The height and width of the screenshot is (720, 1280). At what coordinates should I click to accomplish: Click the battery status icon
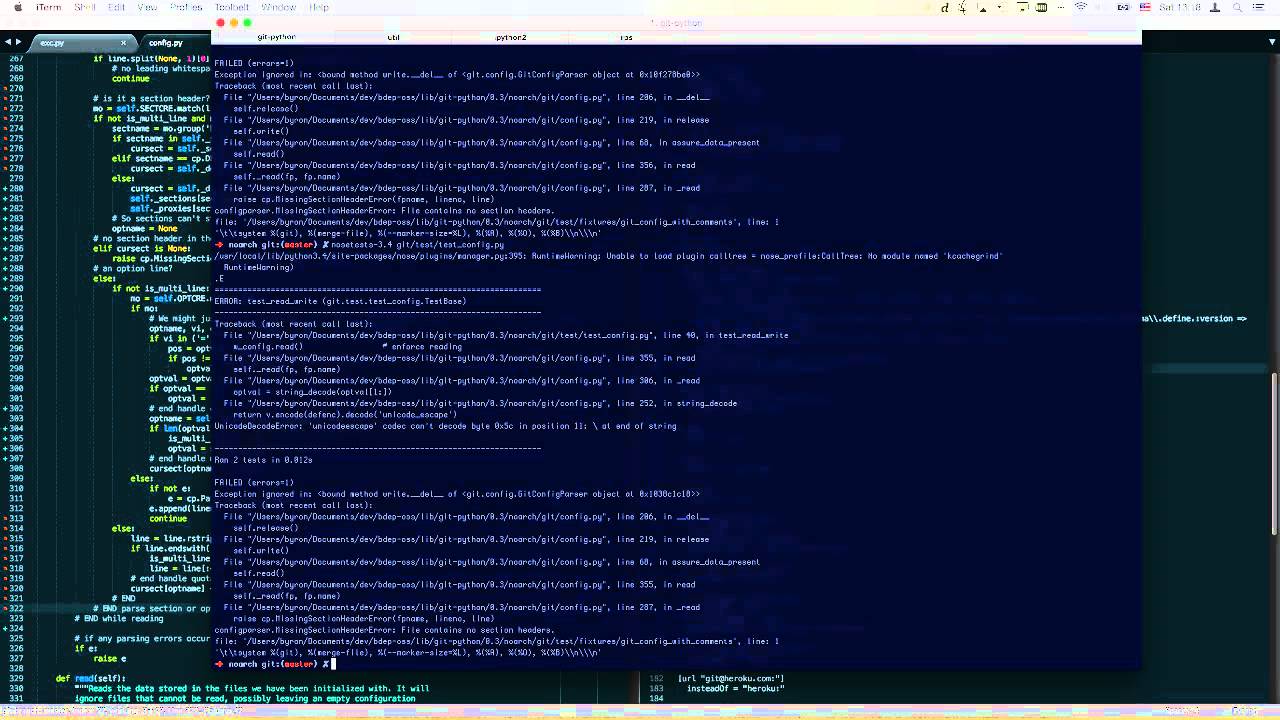[1123, 7]
